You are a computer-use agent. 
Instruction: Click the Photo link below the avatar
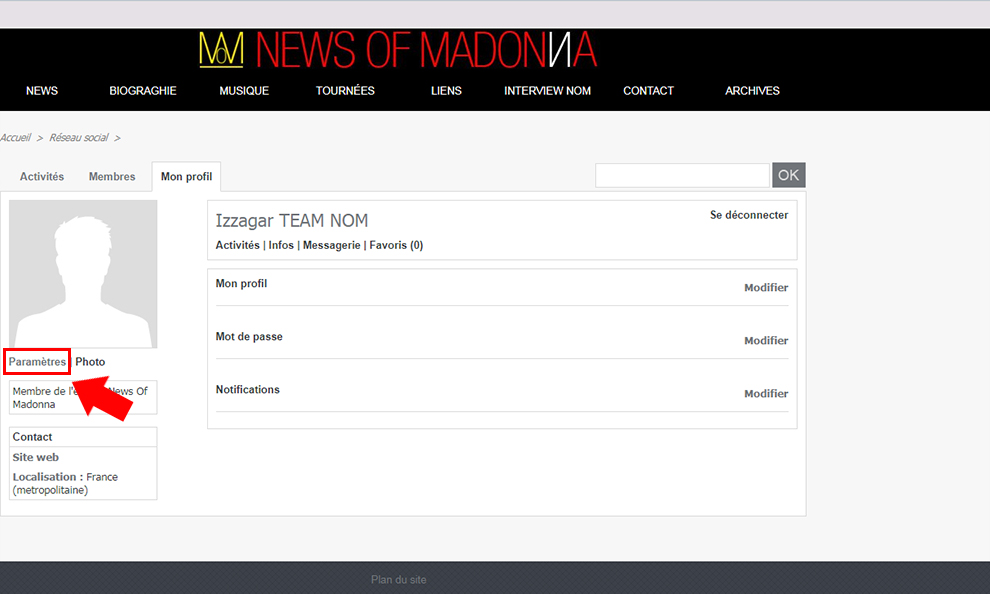click(x=90, y=362)
